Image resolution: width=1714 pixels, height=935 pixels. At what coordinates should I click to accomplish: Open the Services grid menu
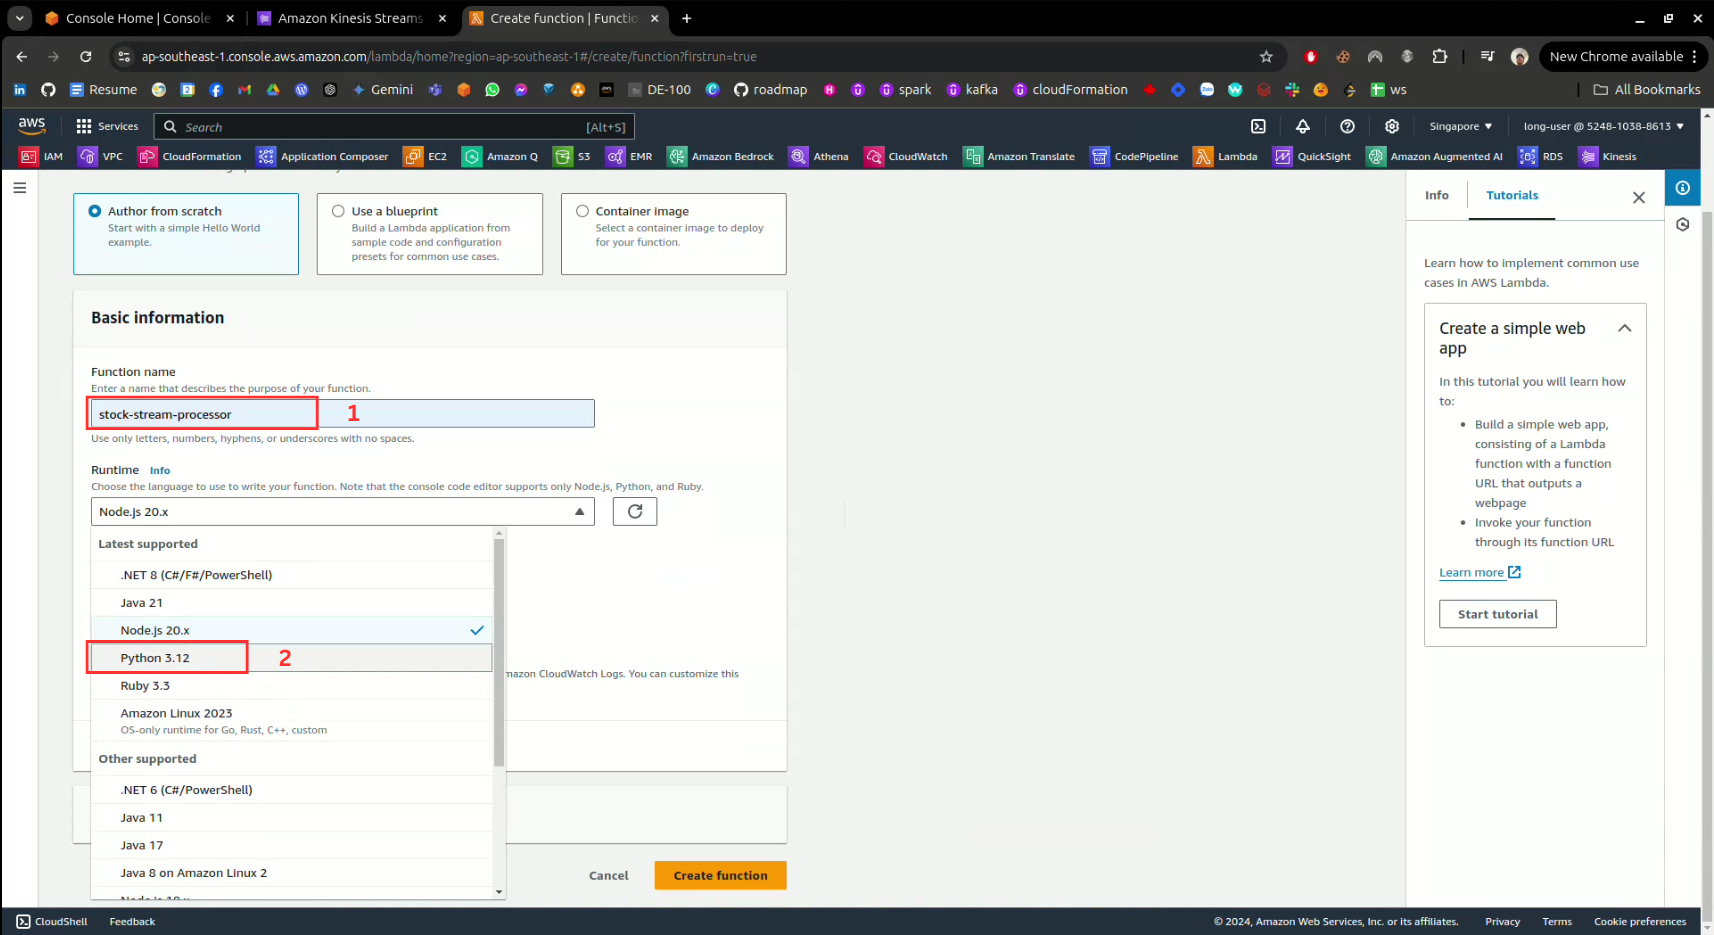[x=107, y=126]
